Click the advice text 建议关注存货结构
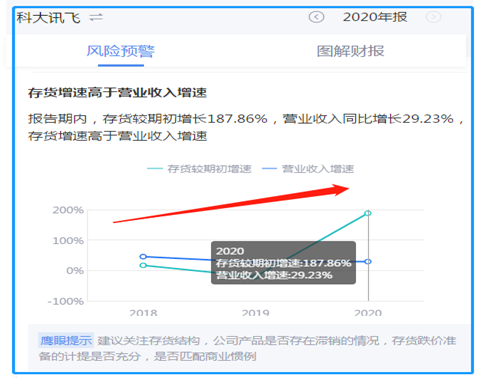Image resolution: width=483 pixels, height=378 pixels. [x=148, y=340]
